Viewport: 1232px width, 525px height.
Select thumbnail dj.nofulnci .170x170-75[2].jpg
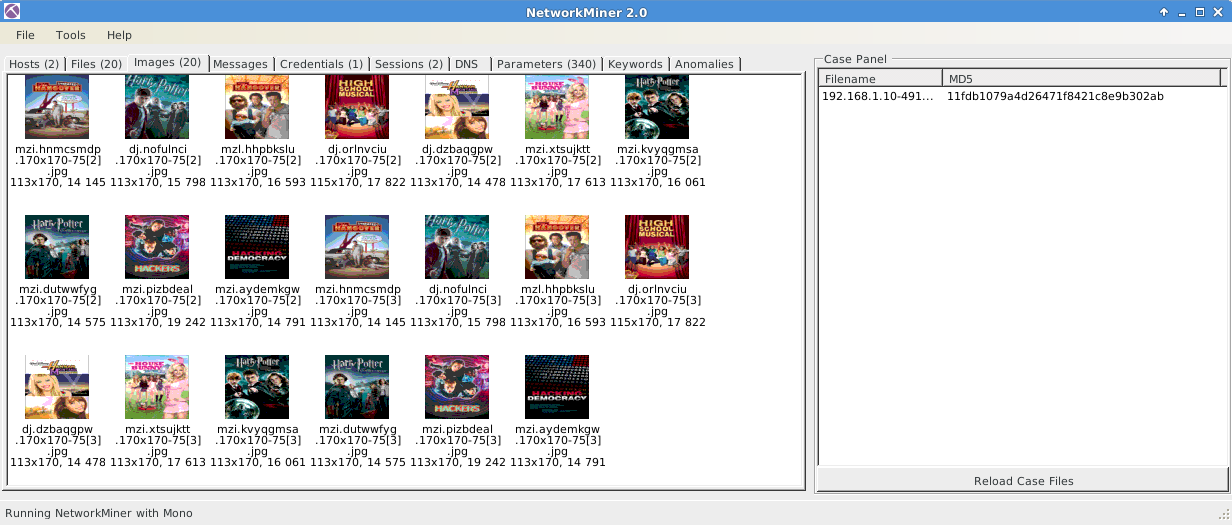coord(157,107)
